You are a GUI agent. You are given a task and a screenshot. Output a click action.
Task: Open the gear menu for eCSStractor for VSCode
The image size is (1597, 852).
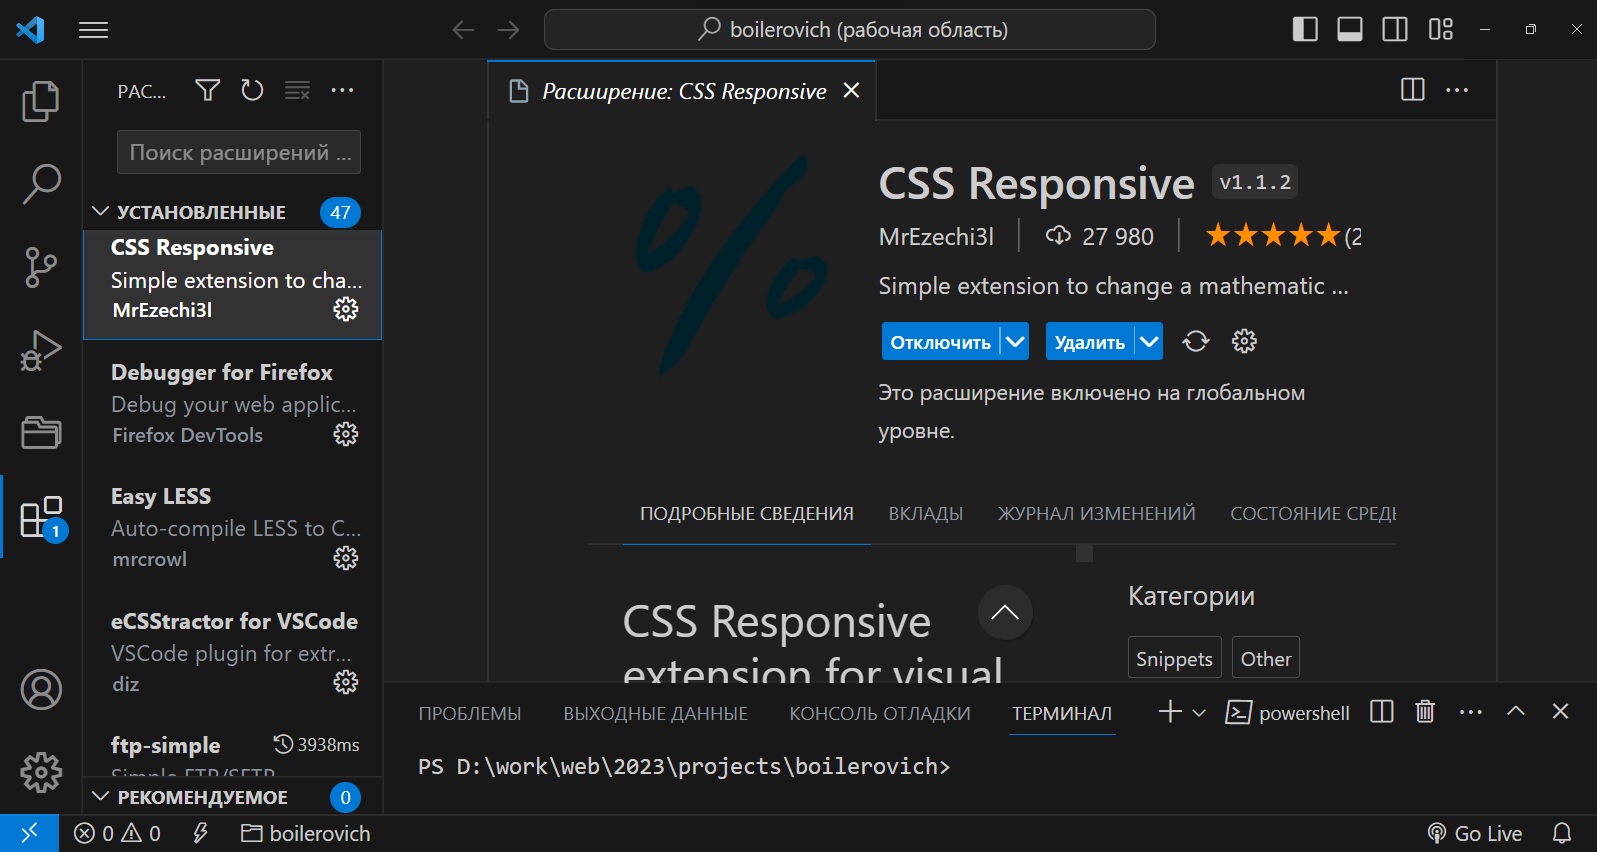345,682
